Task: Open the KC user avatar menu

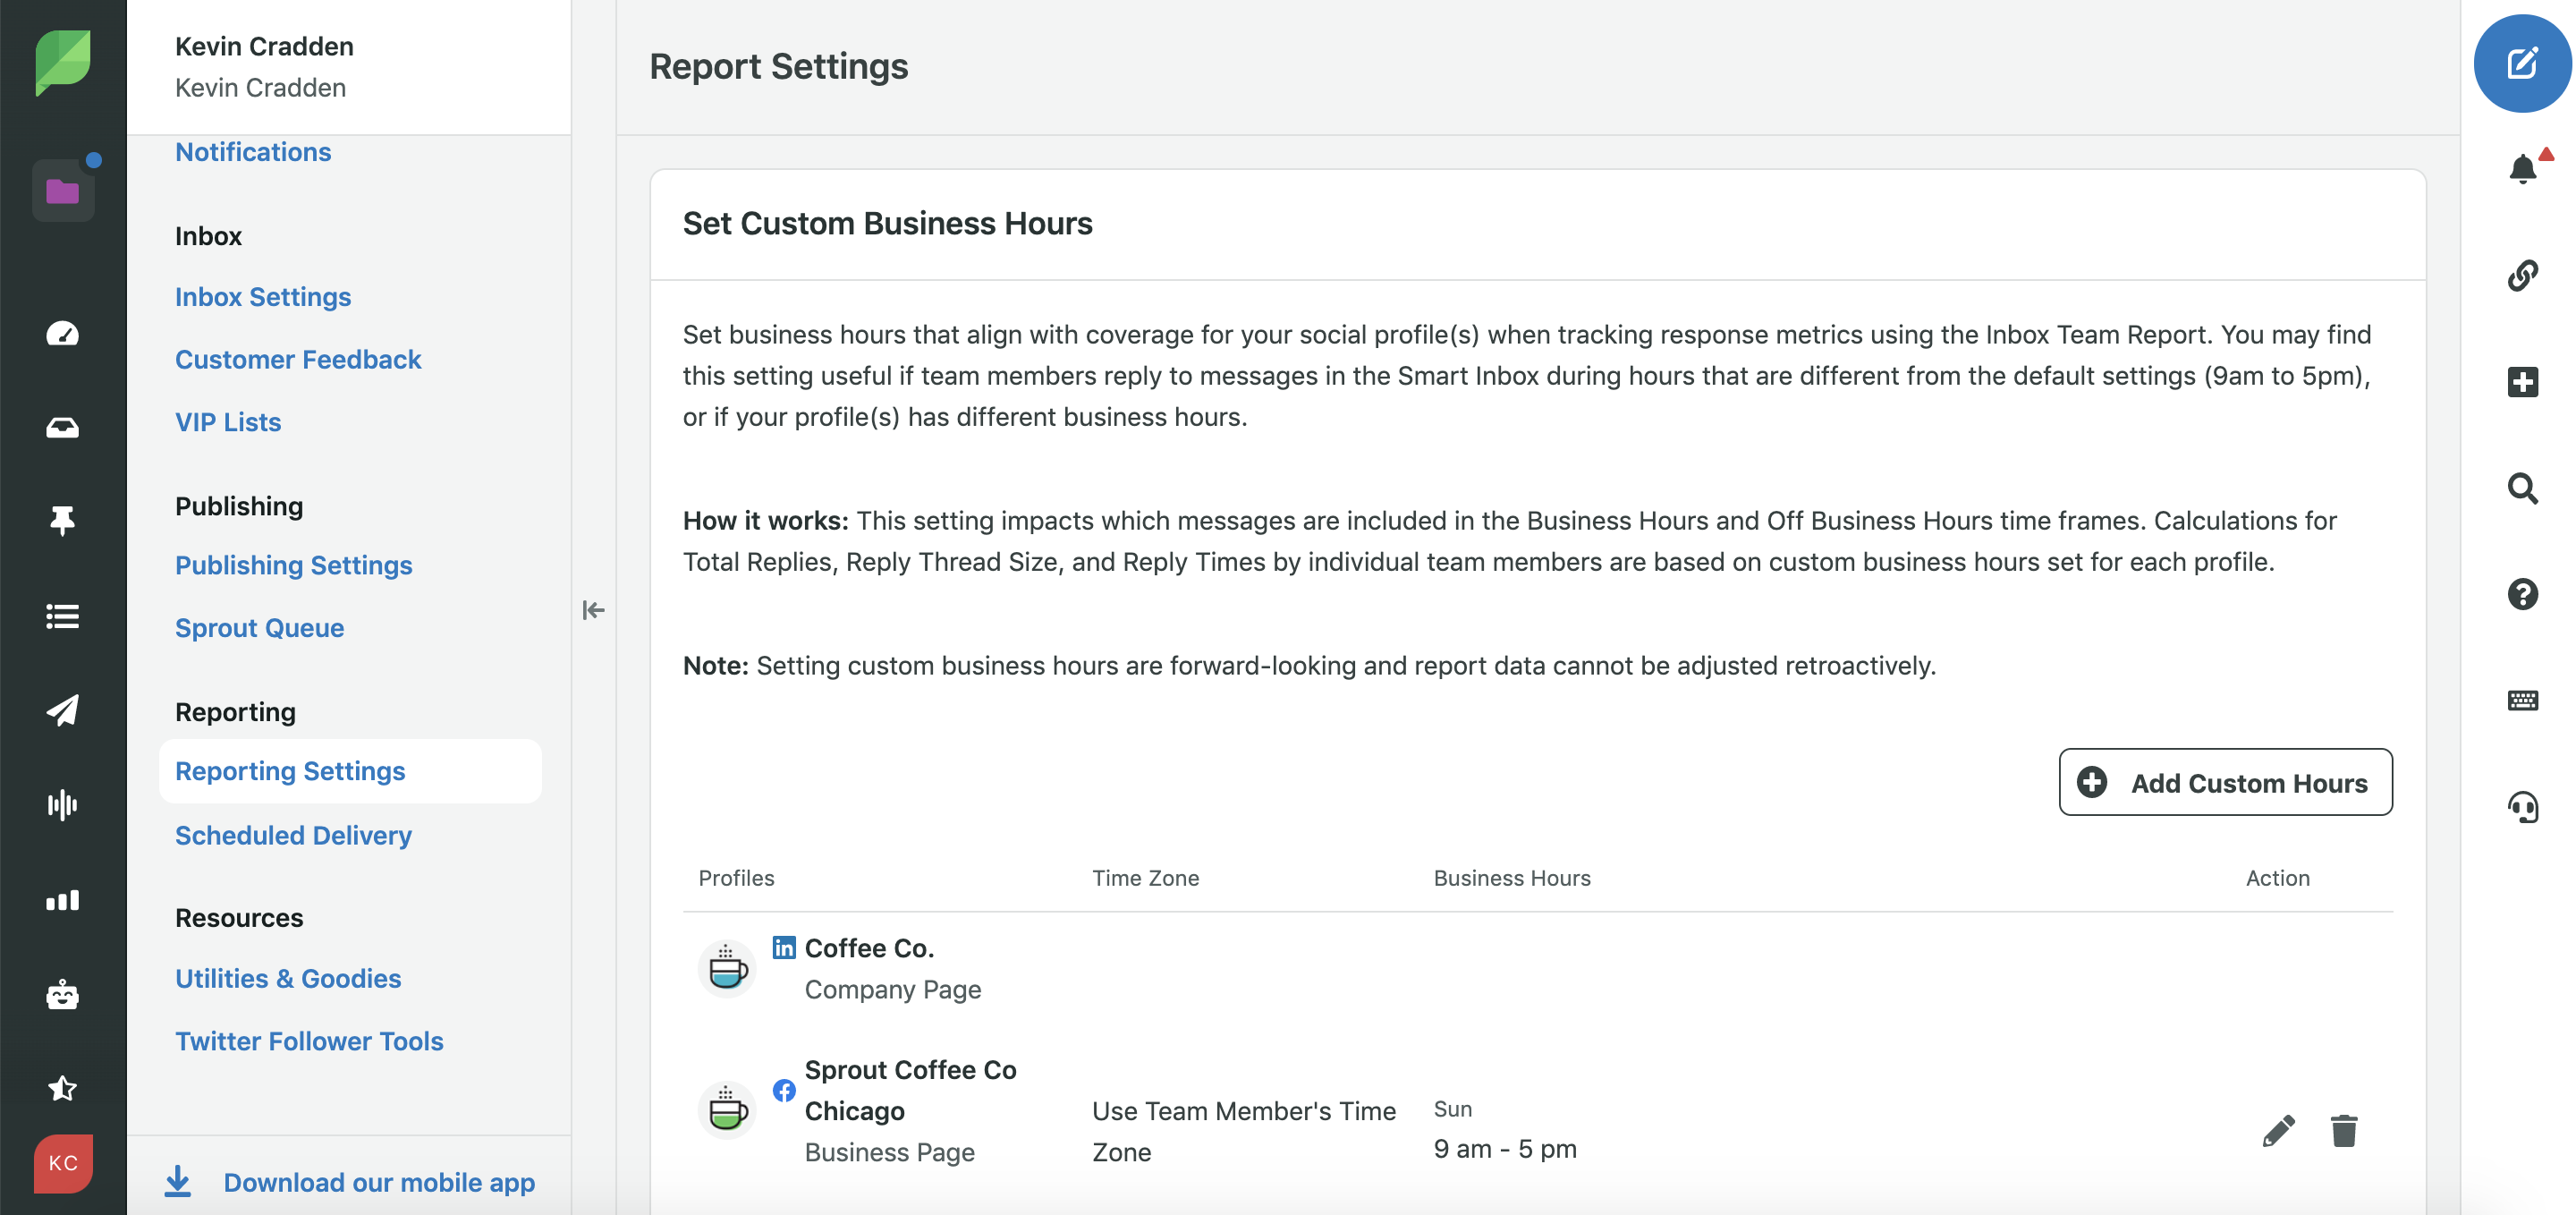Action: click(62, 1163)
